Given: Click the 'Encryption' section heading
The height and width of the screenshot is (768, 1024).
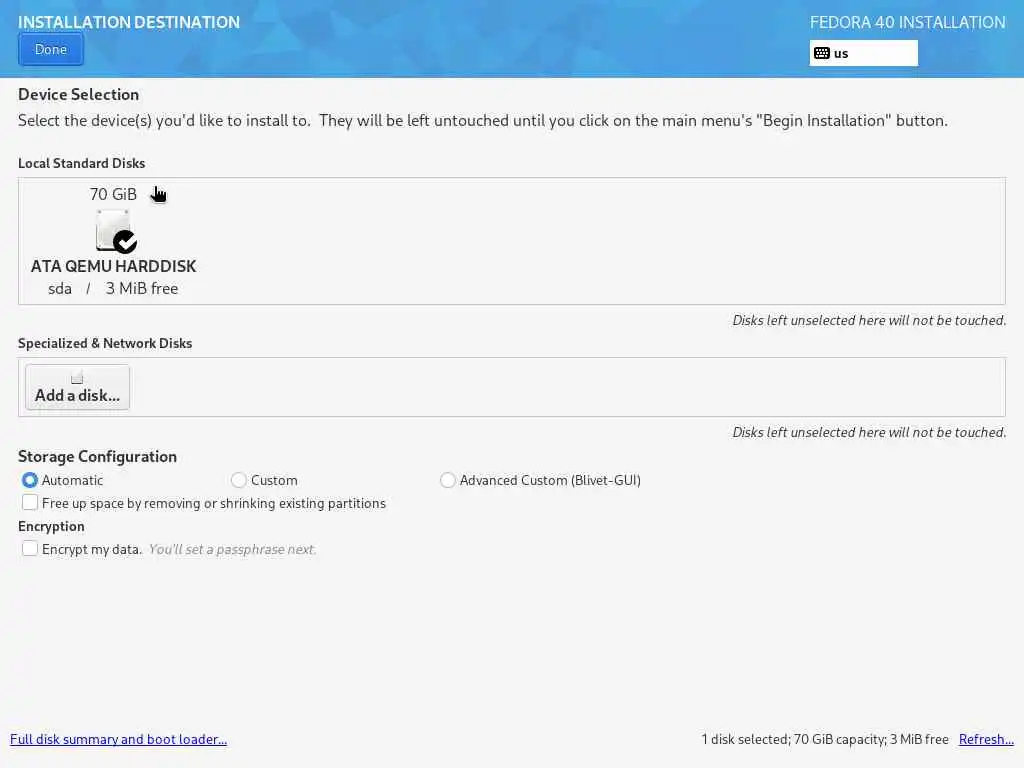Looking at the screenshot, I should (51, 526).
